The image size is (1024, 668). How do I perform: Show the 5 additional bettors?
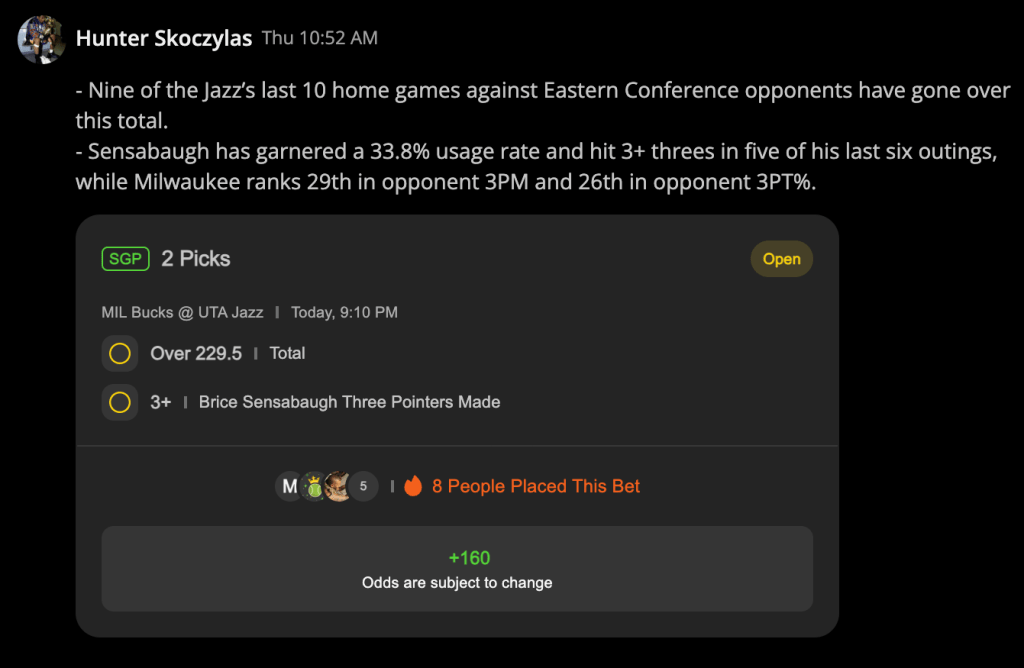(364, 486)
